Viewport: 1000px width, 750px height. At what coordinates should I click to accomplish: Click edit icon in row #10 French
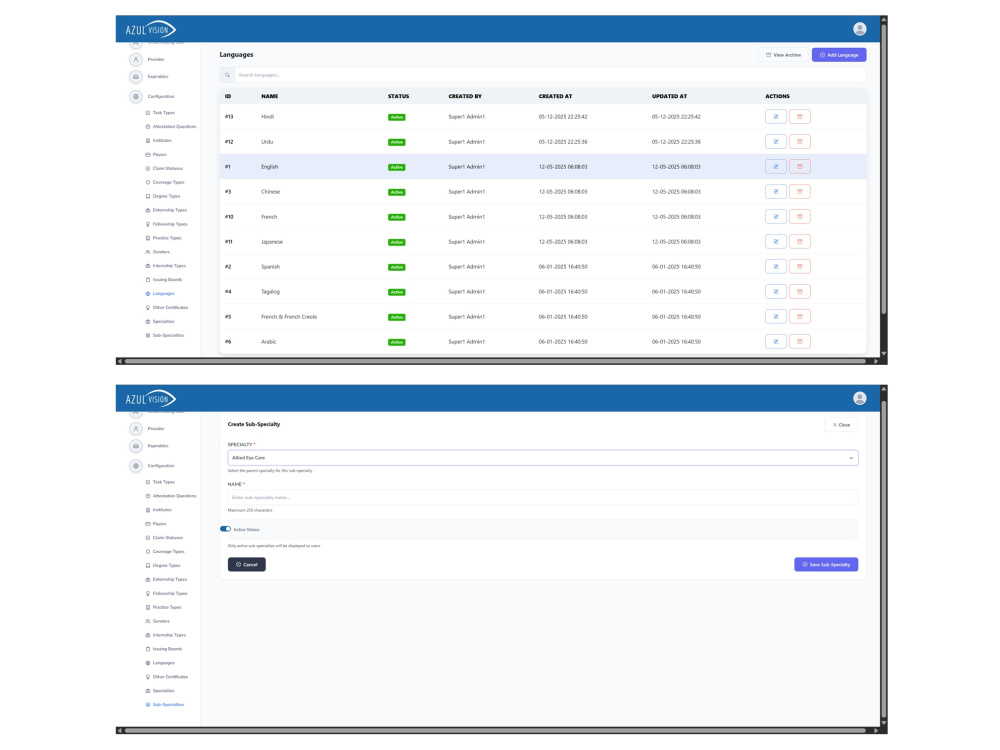pos(776,217)
